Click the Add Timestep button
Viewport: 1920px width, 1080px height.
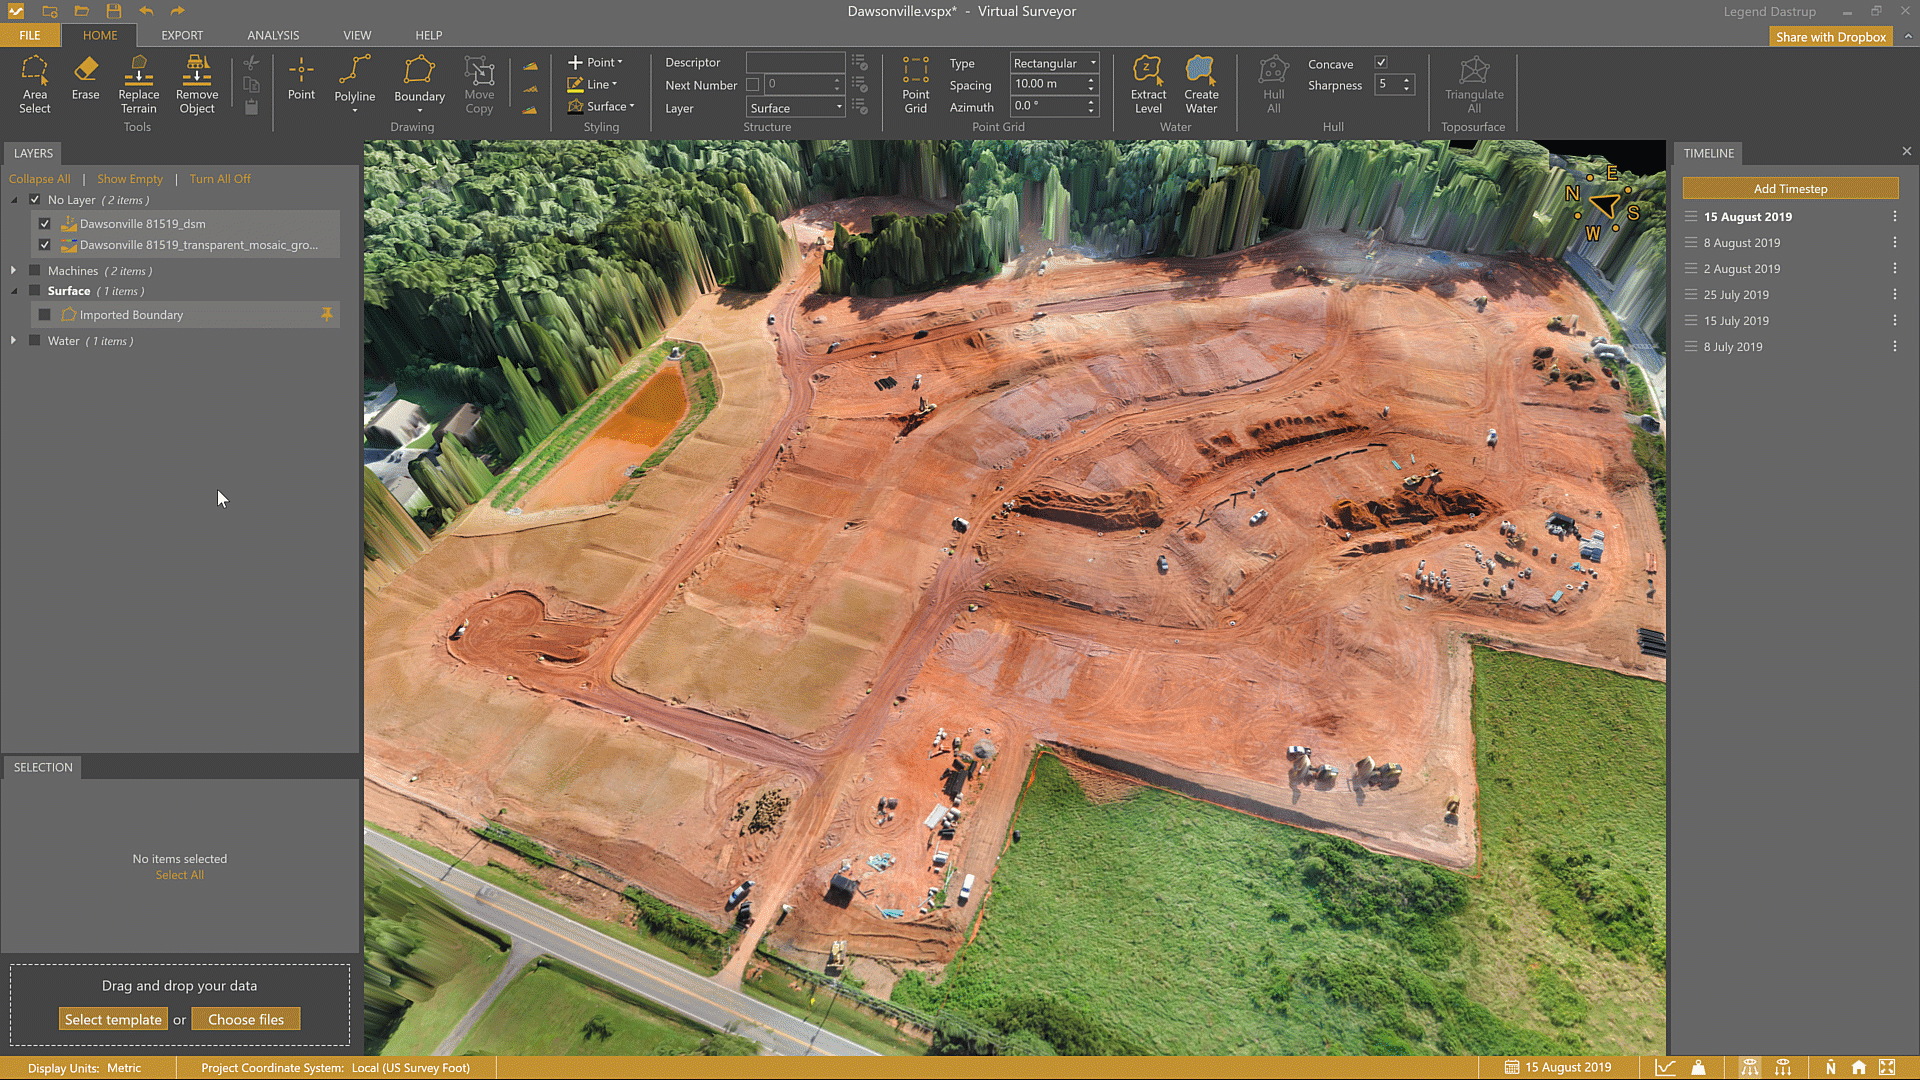point(1789,189)
